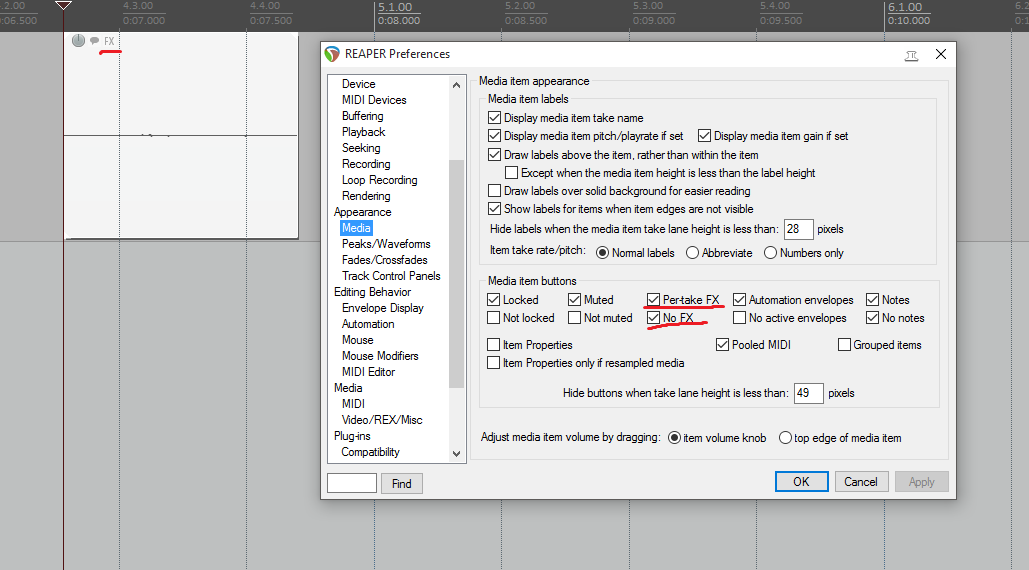Check the Not locked checkbox
Screen dimensions: 1029x570
click(x=494, y=317)
